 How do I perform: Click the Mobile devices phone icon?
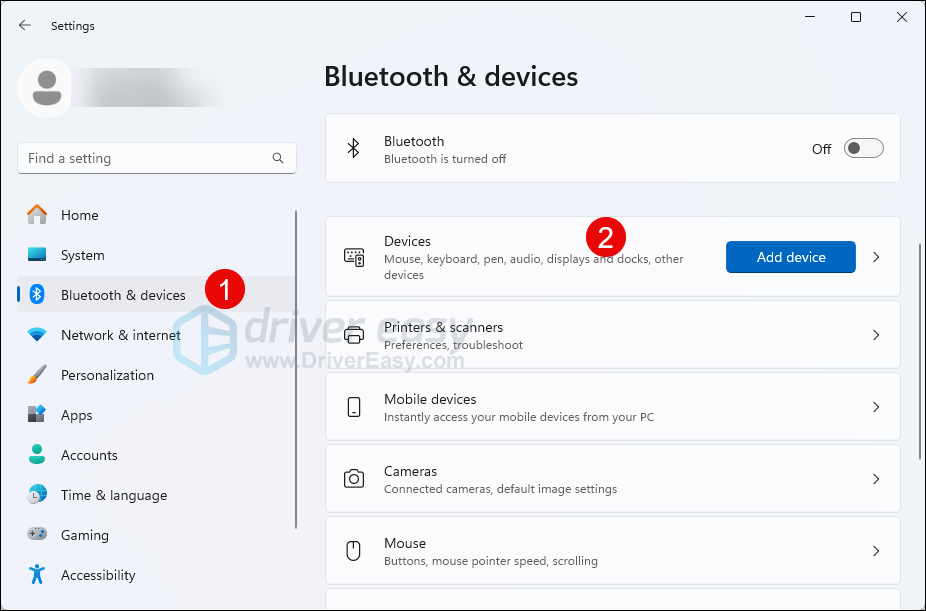coord(354,407)
